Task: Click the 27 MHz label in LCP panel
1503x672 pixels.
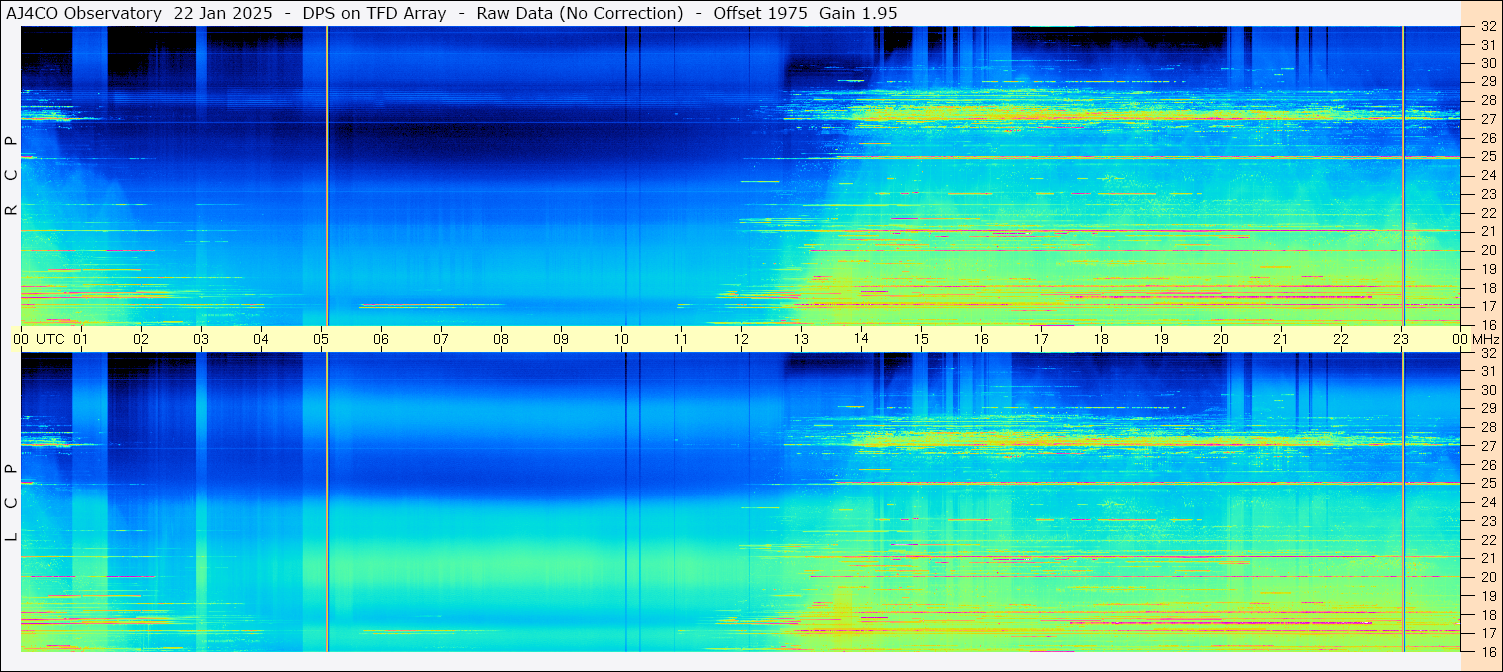Action: pyautogui.click(x=1487, y=446)
